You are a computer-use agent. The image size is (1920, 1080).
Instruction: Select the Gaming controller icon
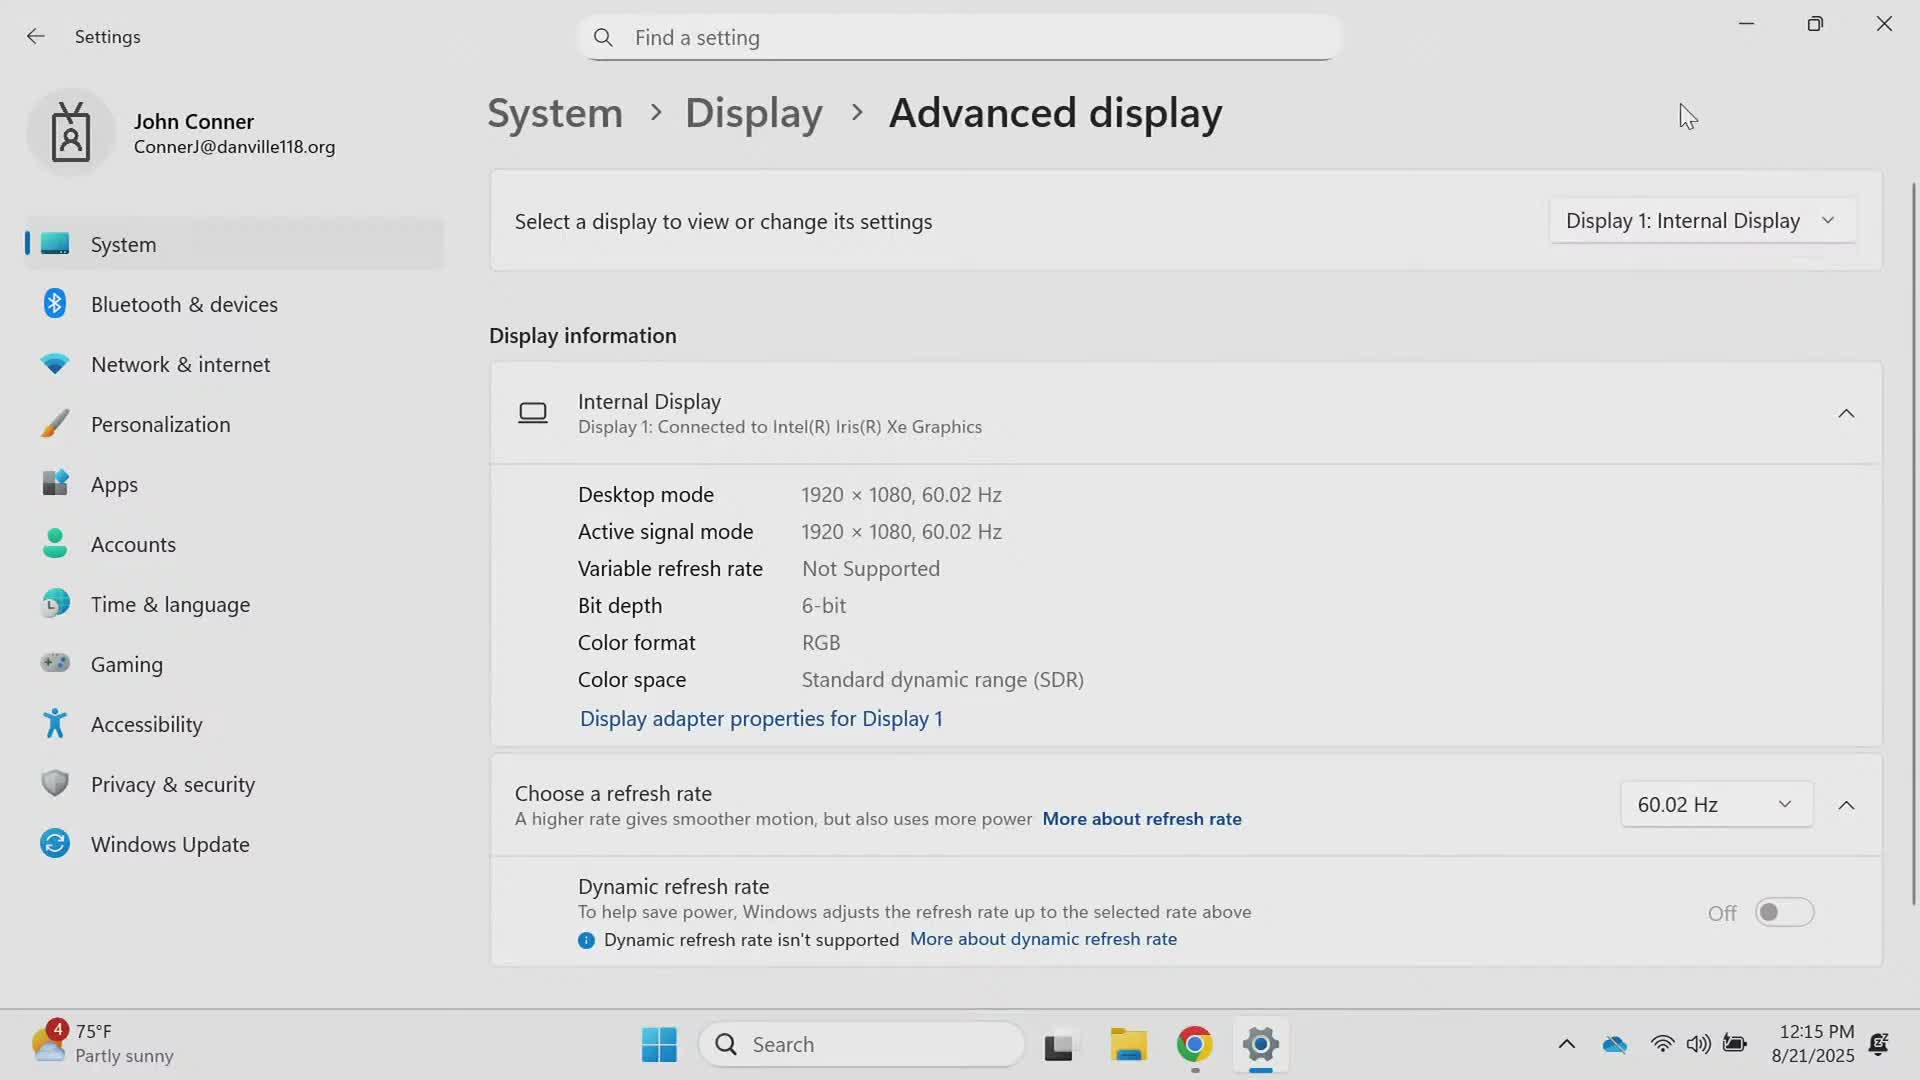click(55, 663)
